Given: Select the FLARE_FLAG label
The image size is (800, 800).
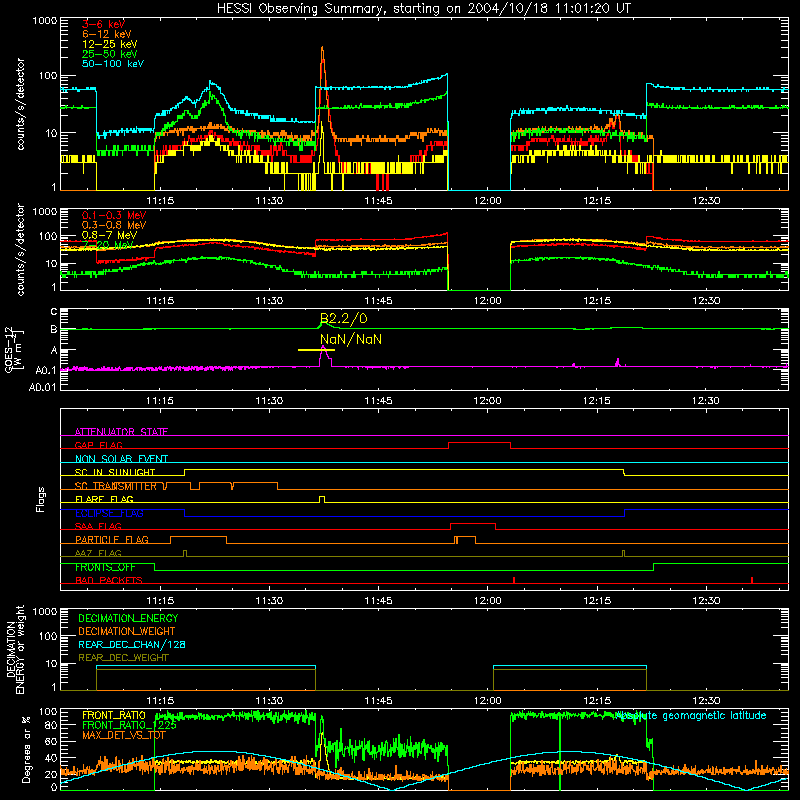Looking at the screenshot, I should click(x=104, y=499).
